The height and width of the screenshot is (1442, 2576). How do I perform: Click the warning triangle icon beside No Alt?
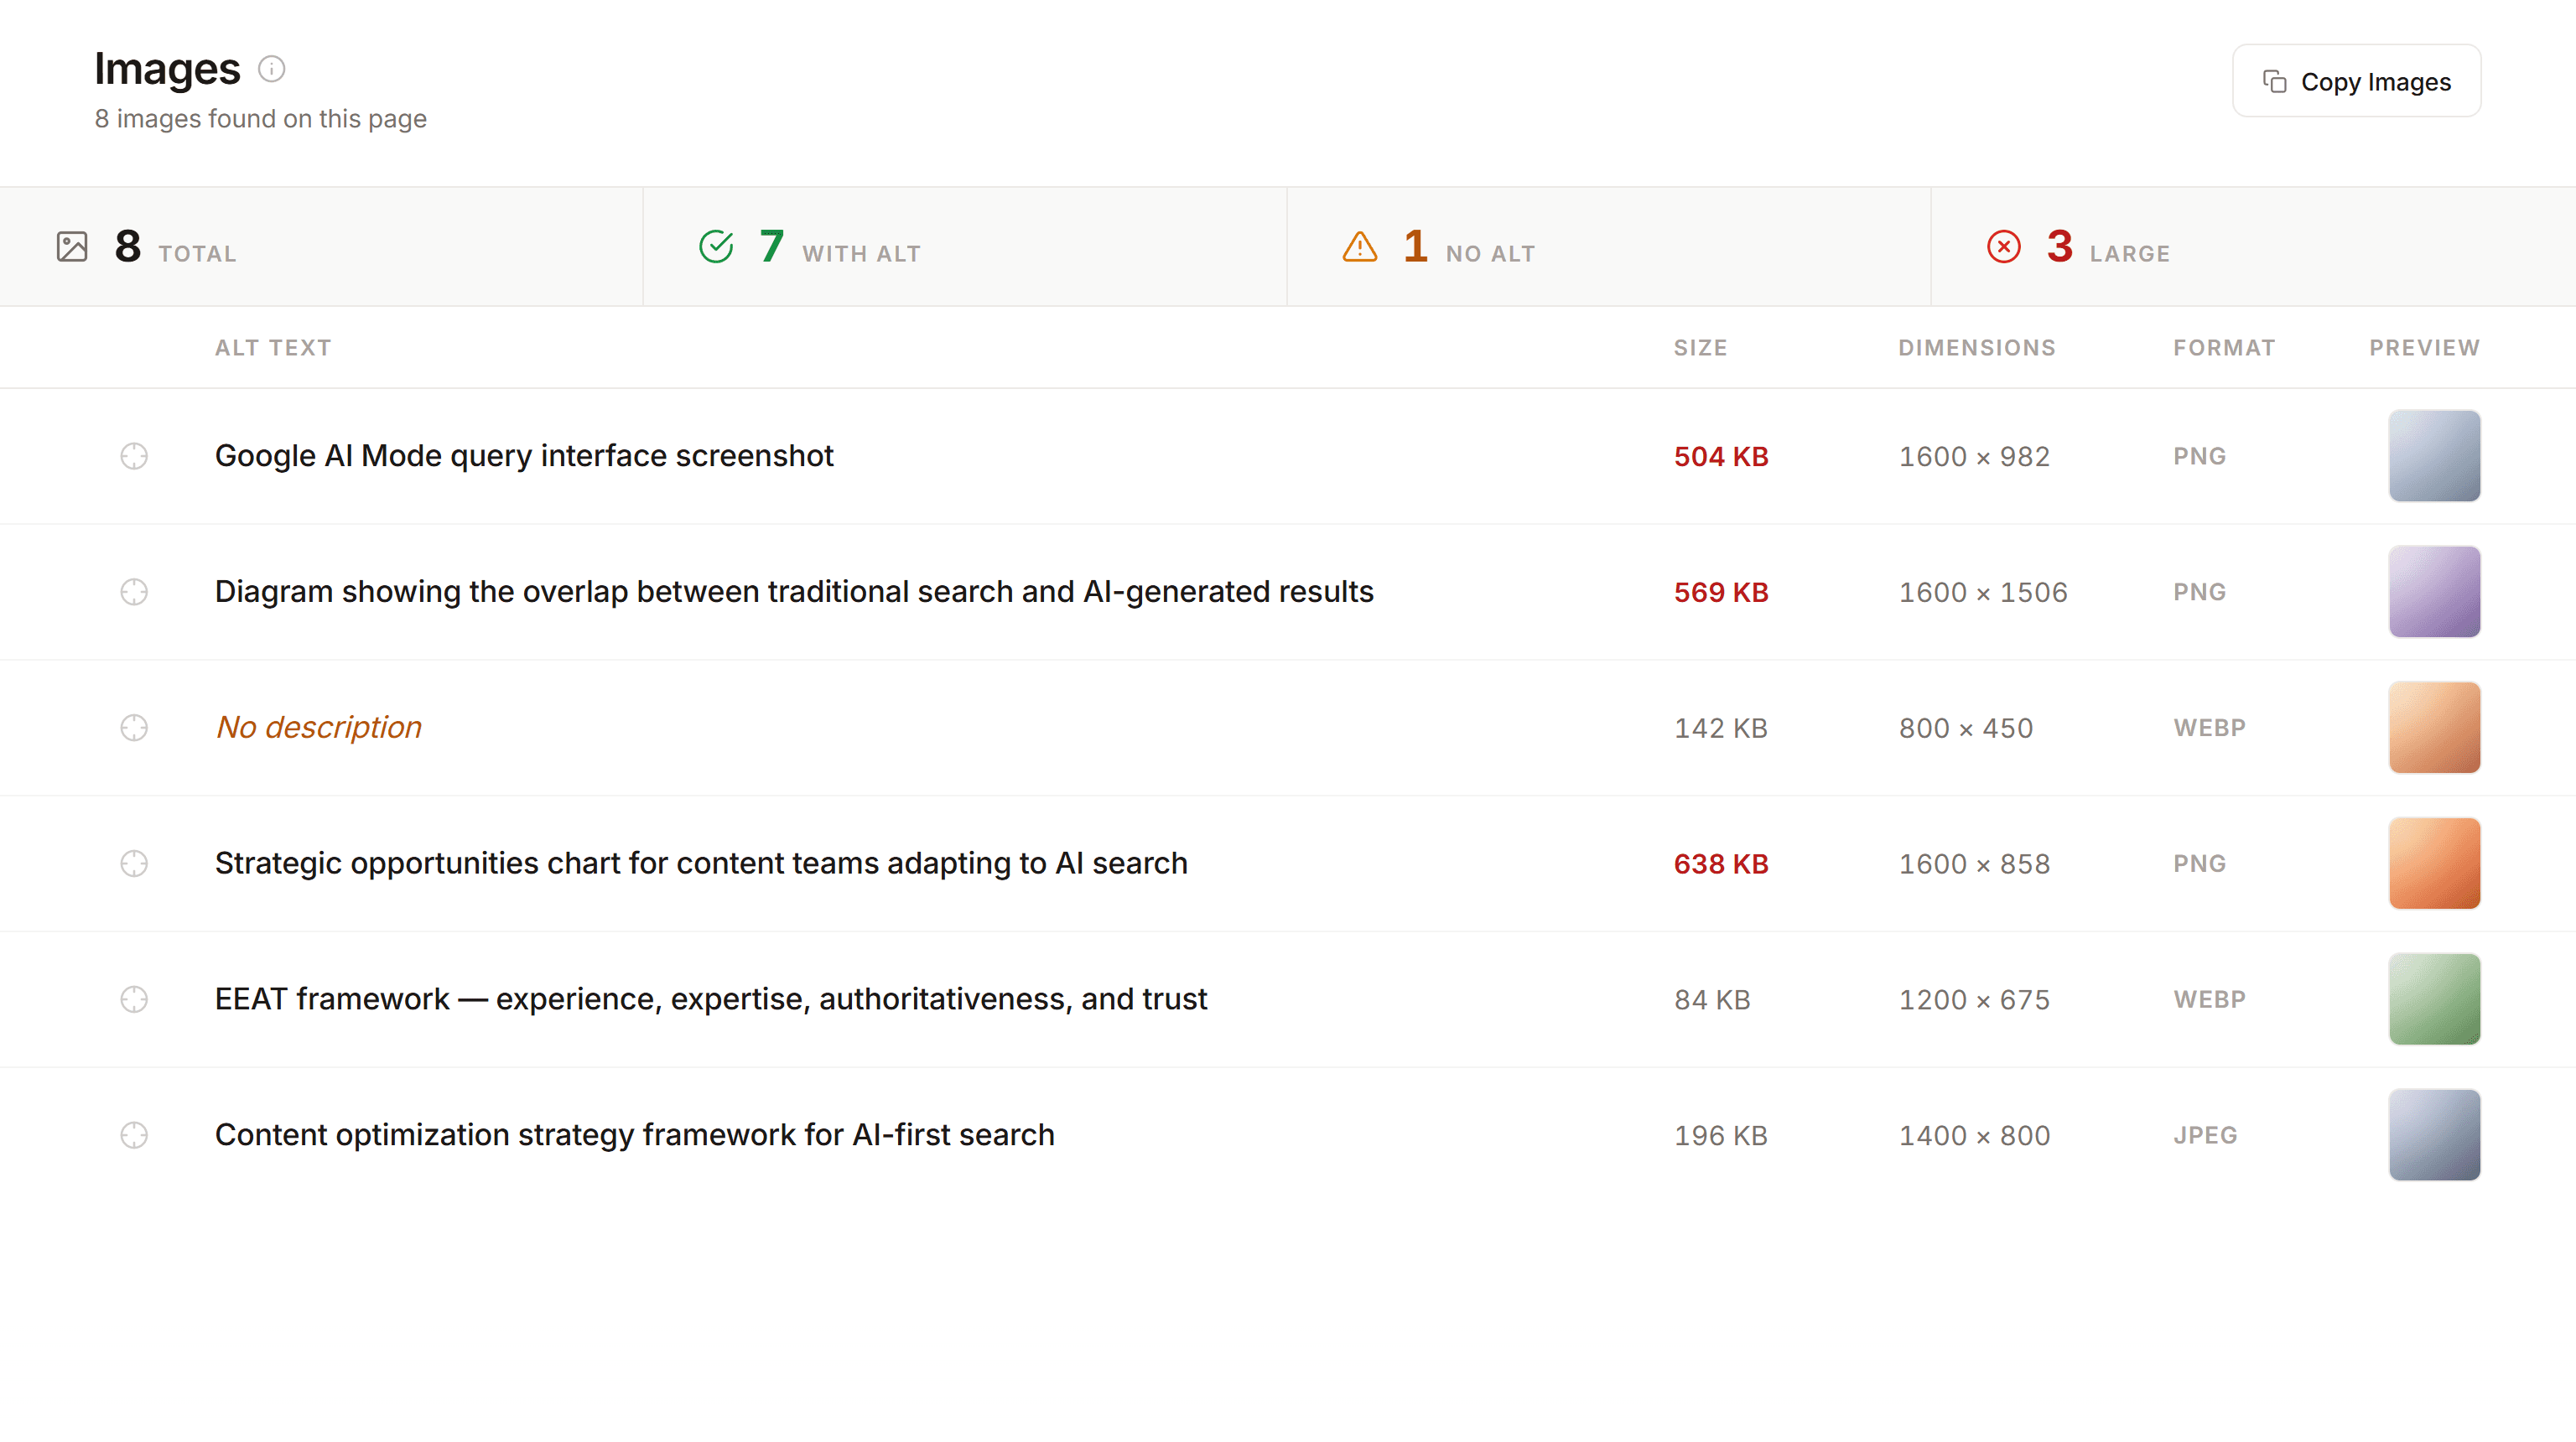click(1360, 246)
